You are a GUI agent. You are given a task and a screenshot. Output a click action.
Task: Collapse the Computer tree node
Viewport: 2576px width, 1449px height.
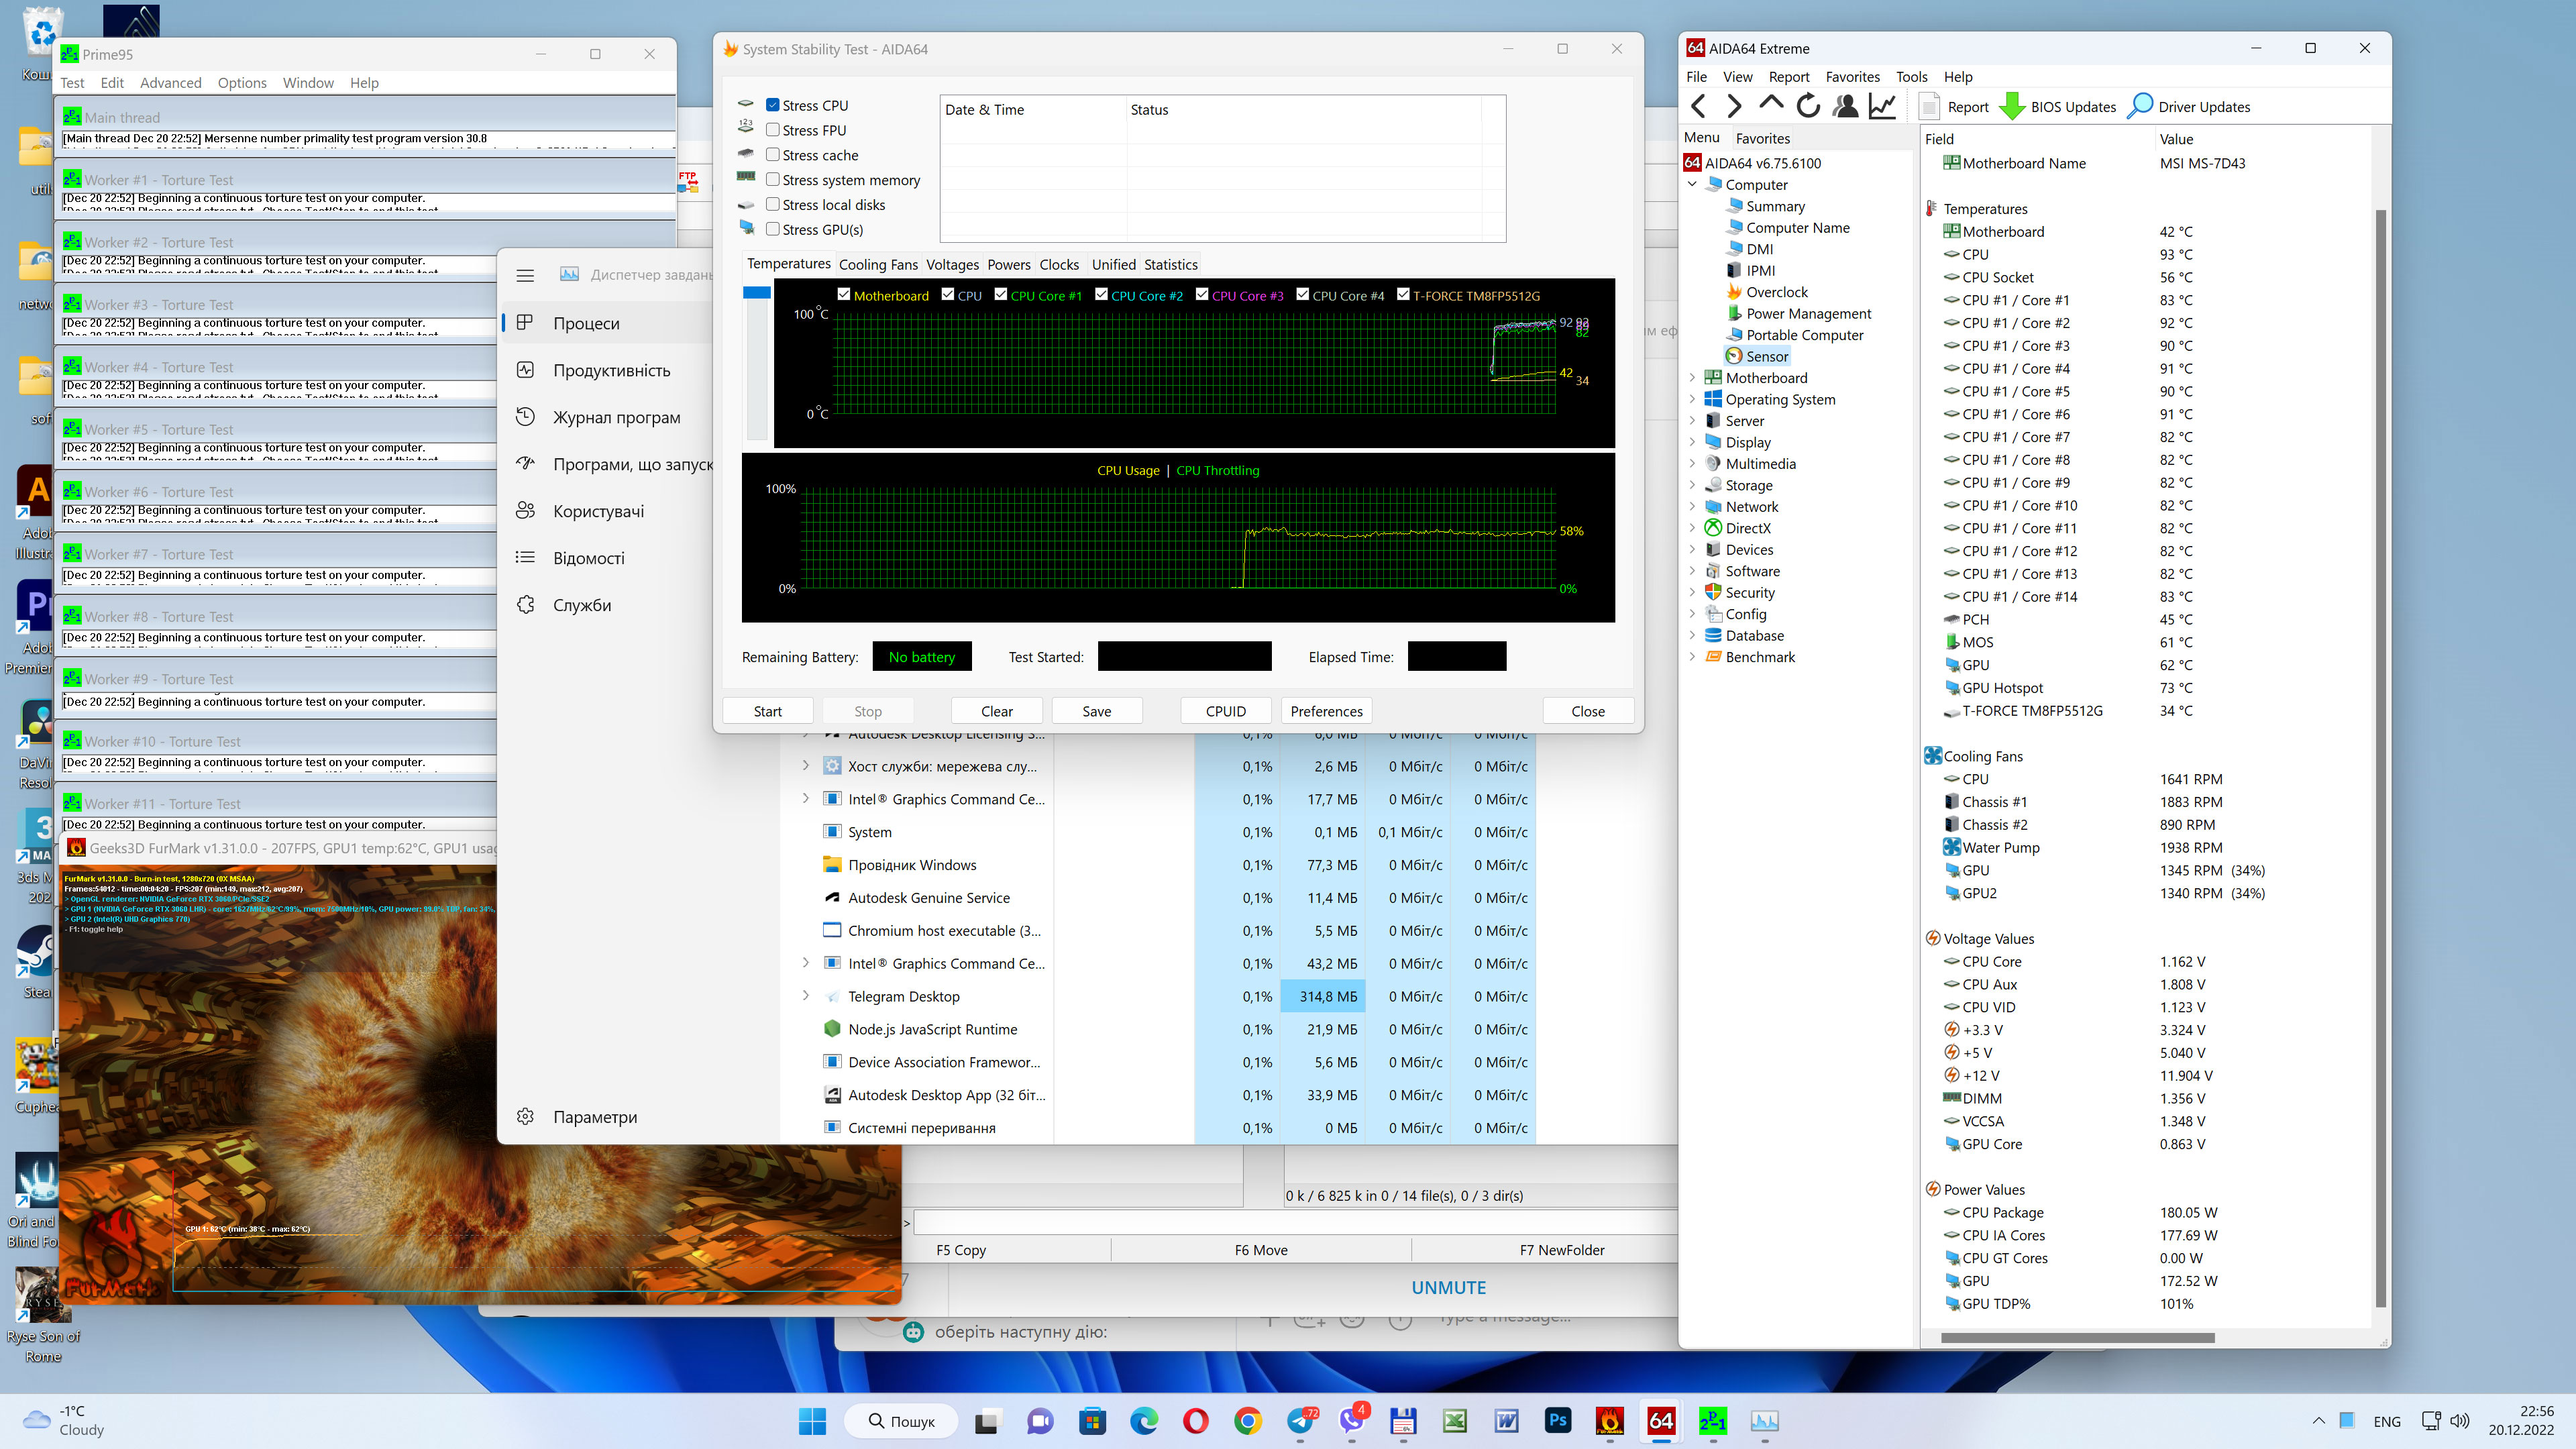pos(1692,185)
